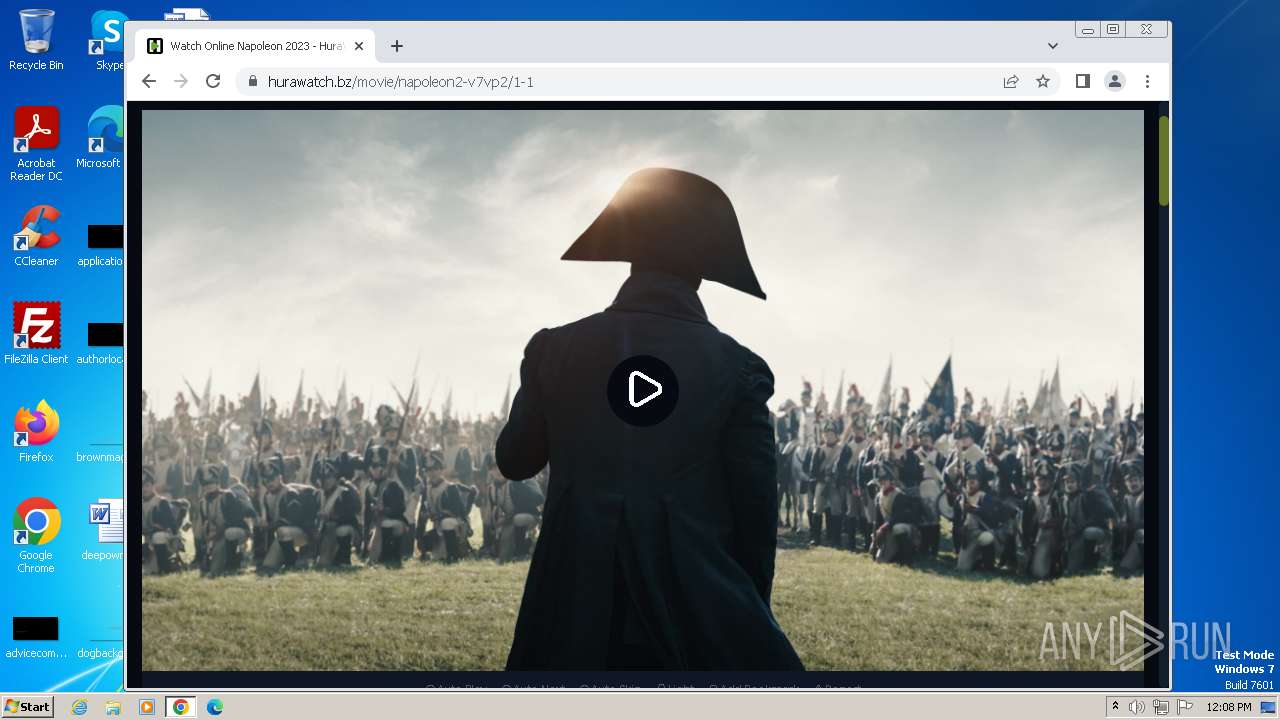Open Recycle Bin on desktop

(x=36, y=40)
